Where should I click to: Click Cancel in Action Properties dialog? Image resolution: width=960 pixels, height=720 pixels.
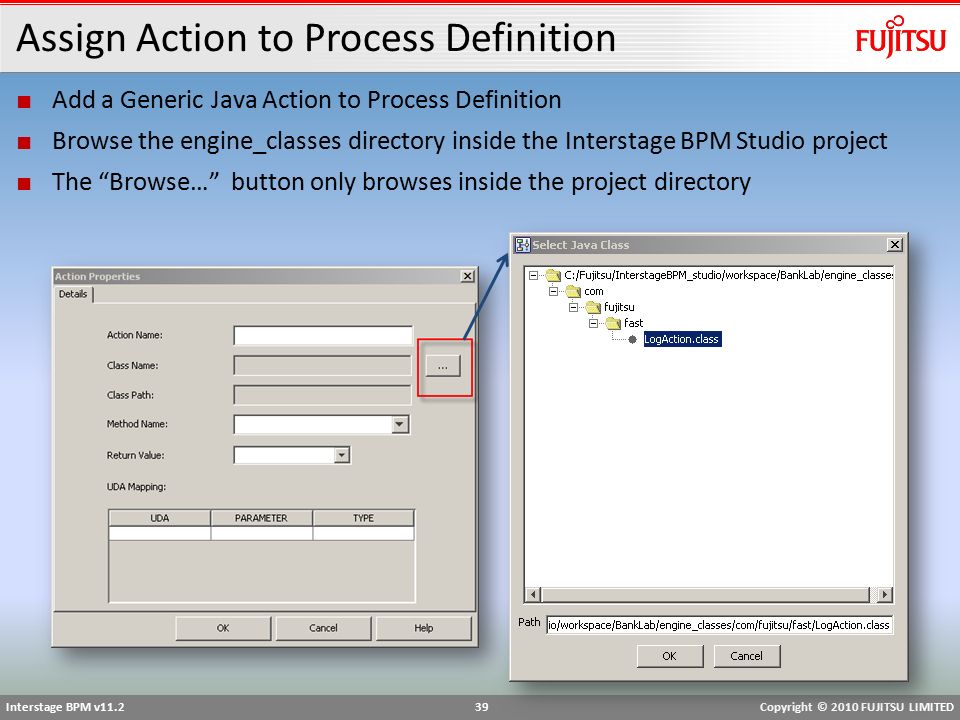click(x=323, y=628)
